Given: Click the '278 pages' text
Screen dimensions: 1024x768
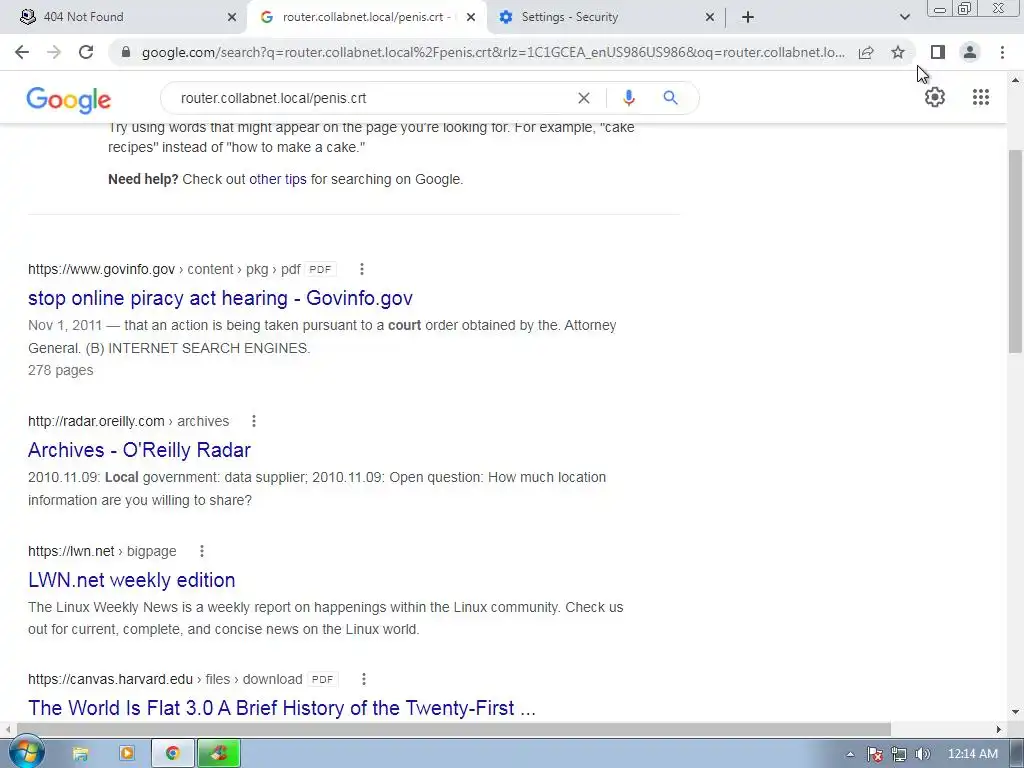Looking at the screenshot, I should [61, 370].
